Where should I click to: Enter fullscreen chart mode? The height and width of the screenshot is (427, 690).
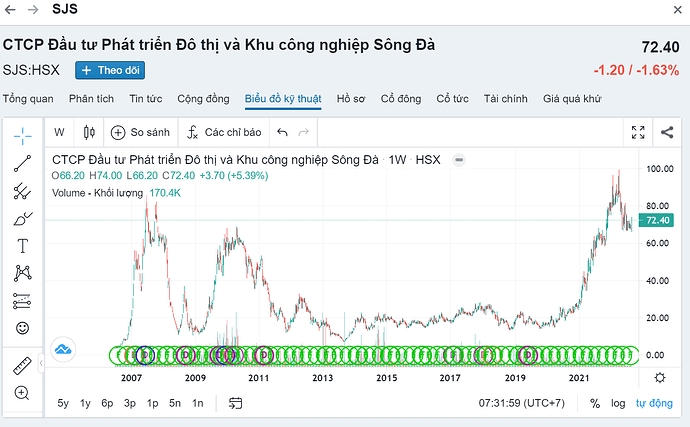638,132
